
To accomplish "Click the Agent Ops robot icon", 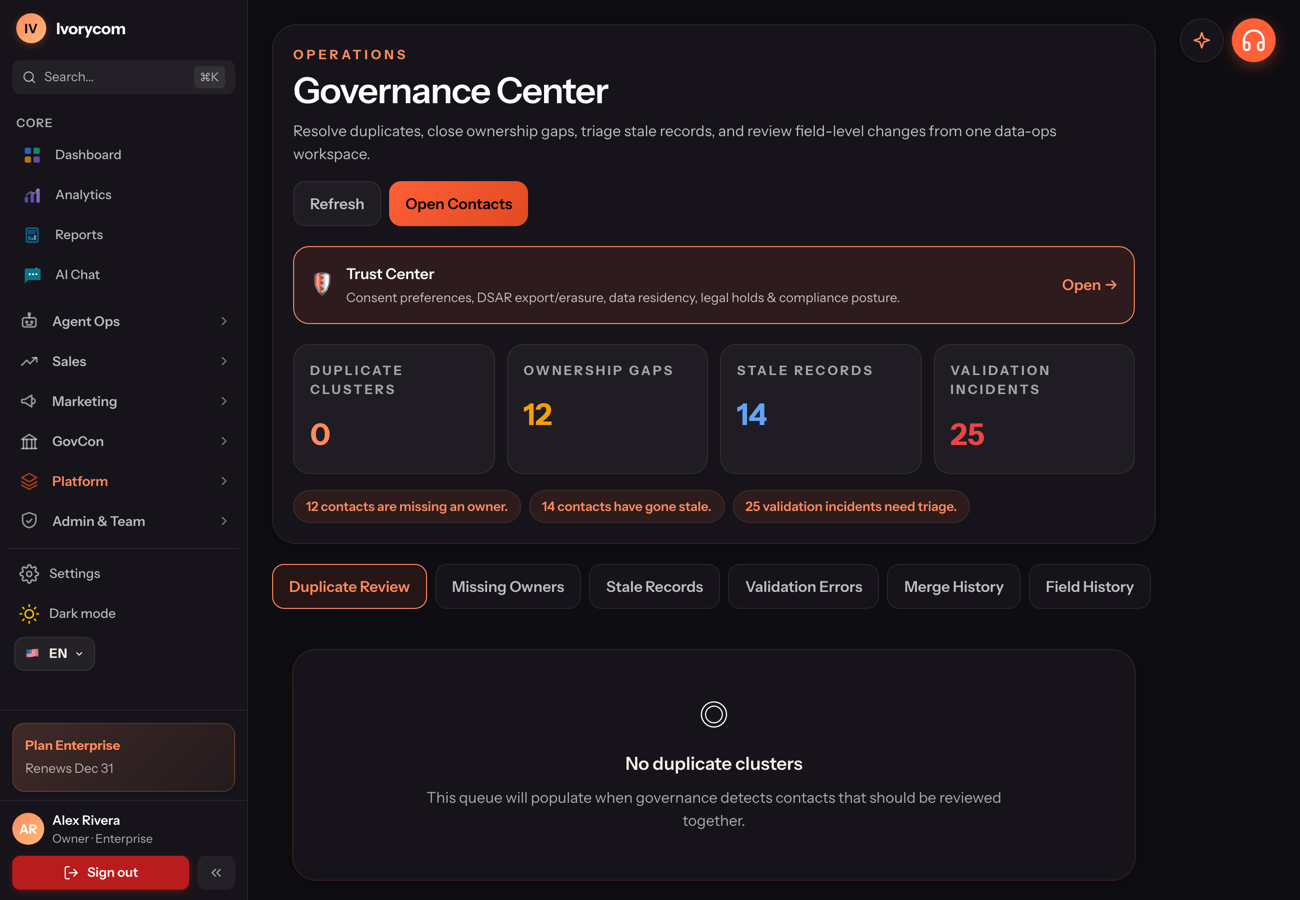I will (x=29, y=321).
